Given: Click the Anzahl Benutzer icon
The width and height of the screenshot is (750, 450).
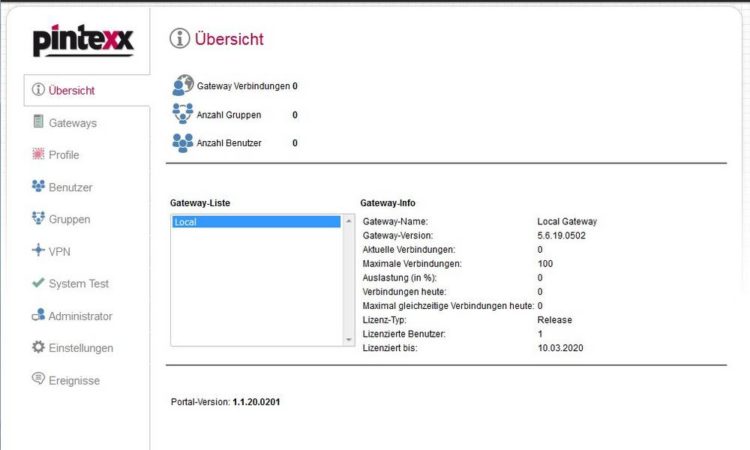Looking at the screenshot, I should (x=183, y=143).
